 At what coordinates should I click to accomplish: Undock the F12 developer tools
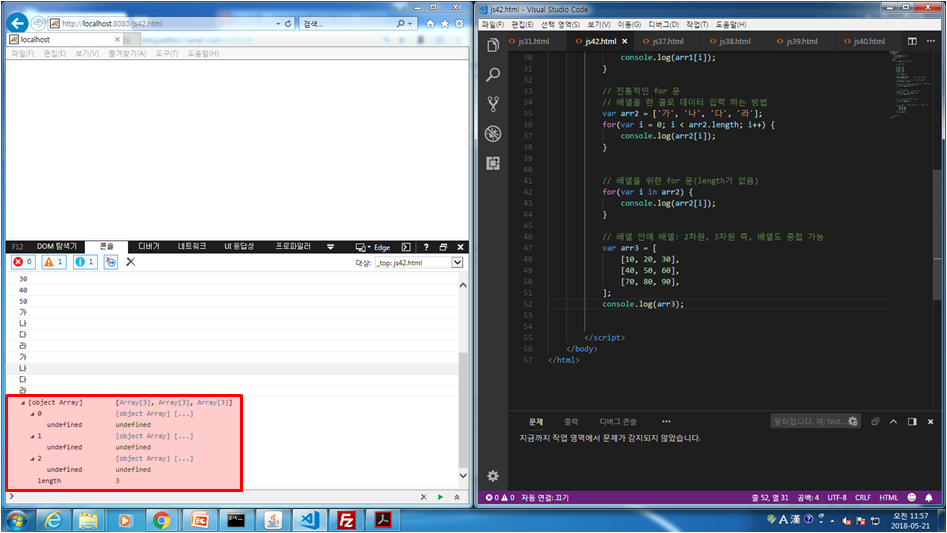click(x=443, y=247)
